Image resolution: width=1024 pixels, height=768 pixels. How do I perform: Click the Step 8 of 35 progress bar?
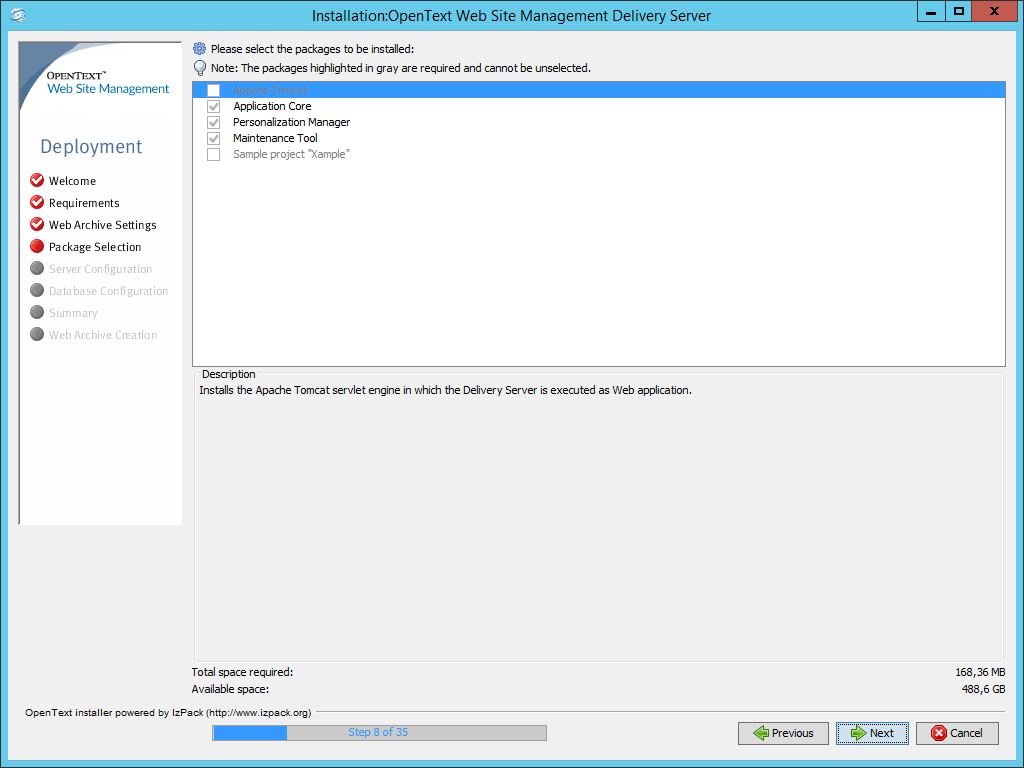tap(379, 733)
